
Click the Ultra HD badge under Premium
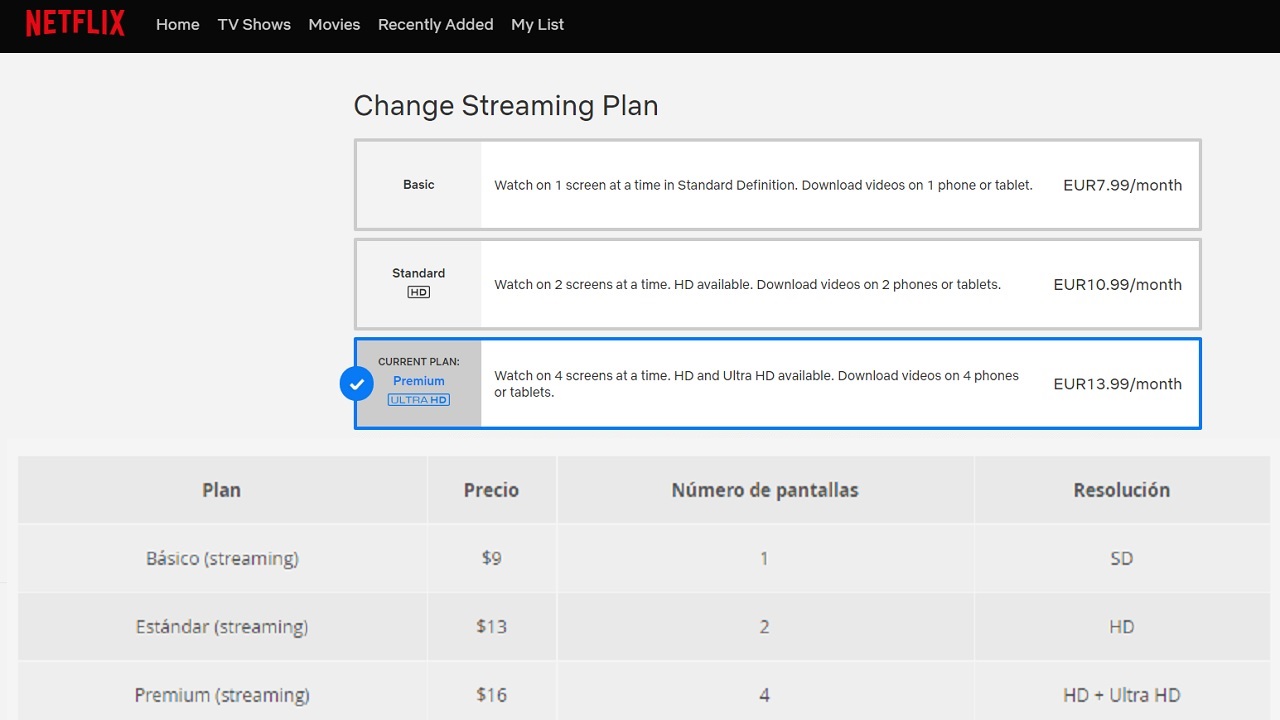coord(418,400)
